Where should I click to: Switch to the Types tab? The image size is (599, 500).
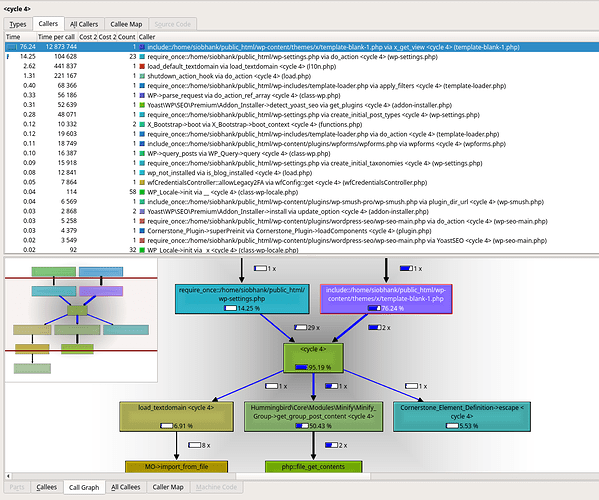[x=18, y=24]
